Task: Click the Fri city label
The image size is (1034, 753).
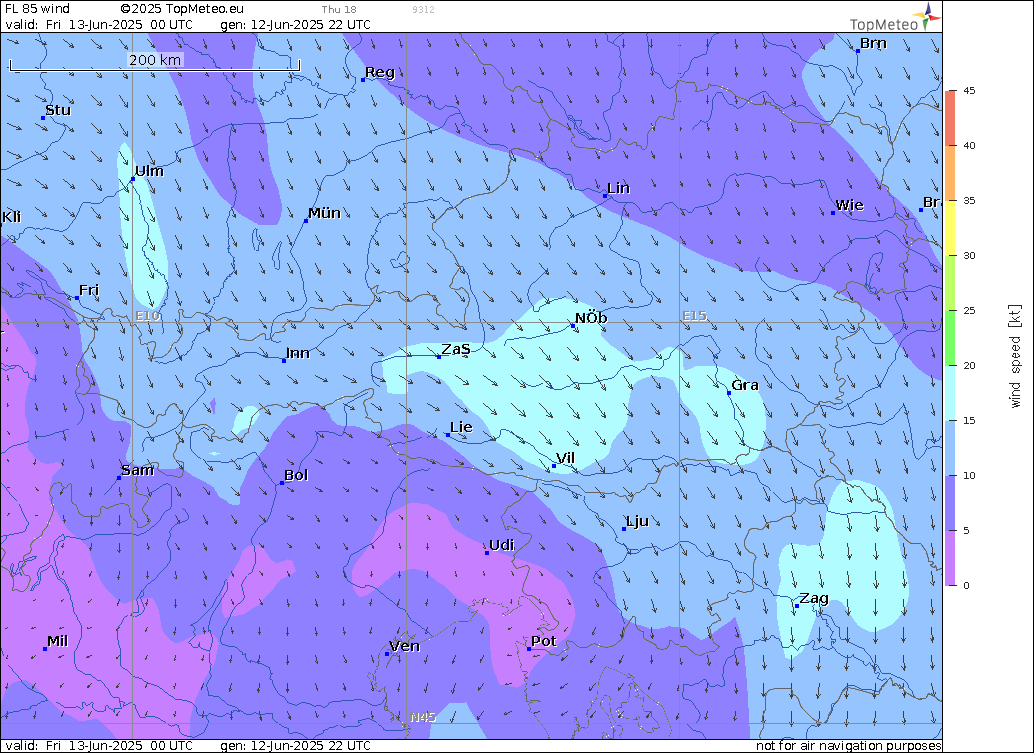Action: pos(89,290)
